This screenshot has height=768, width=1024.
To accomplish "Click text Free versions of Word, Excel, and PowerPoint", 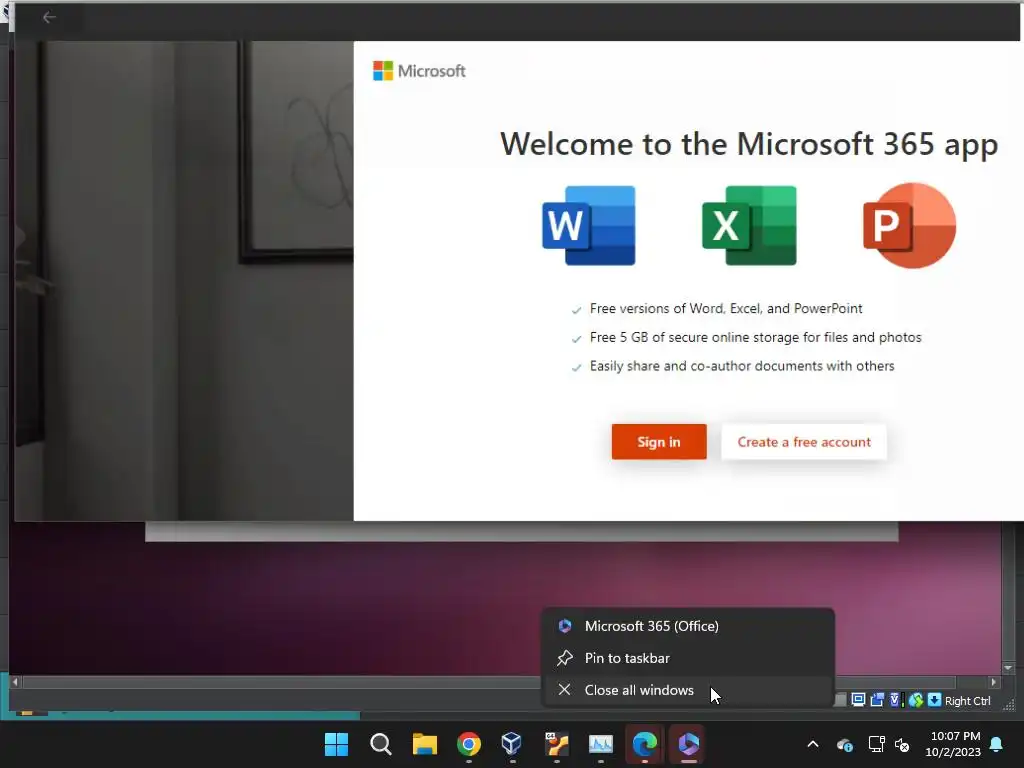I will (726, 308).
